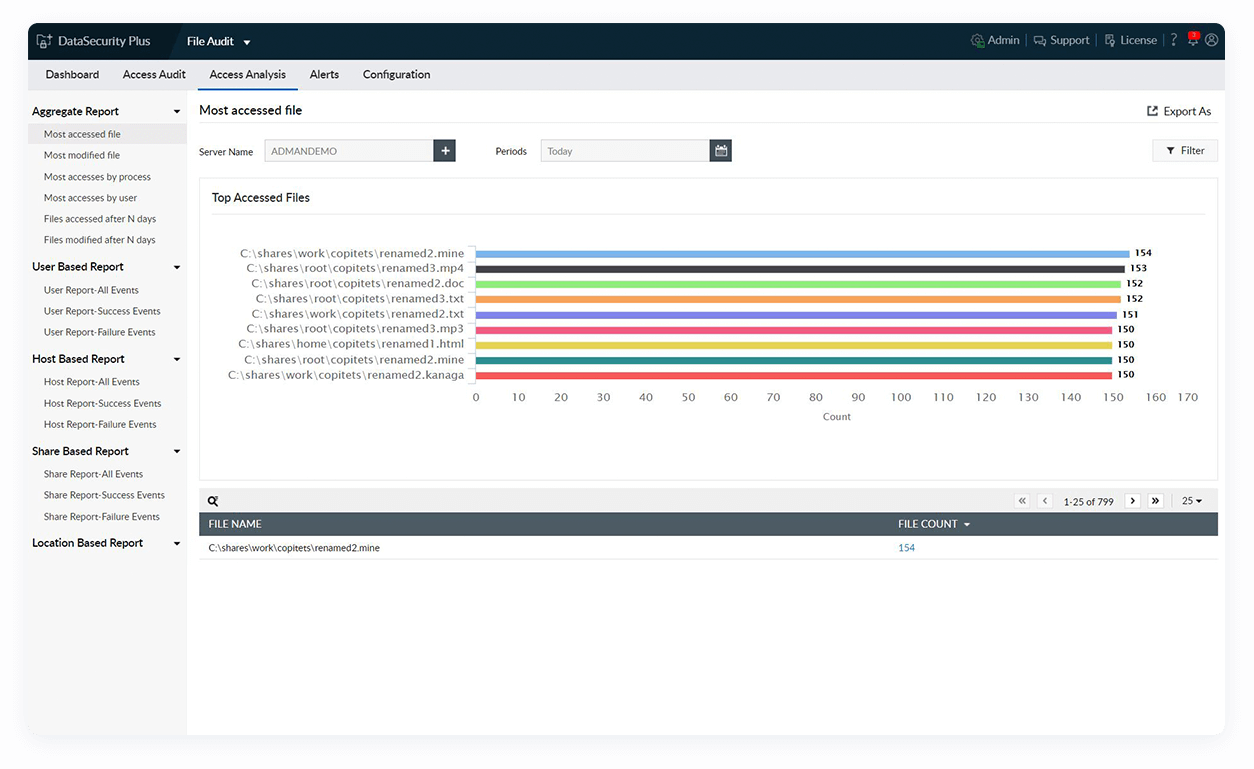Viewport: 1254px width, 769px height.
Task: Open the Configuration tab
Action: click(396, 75)
